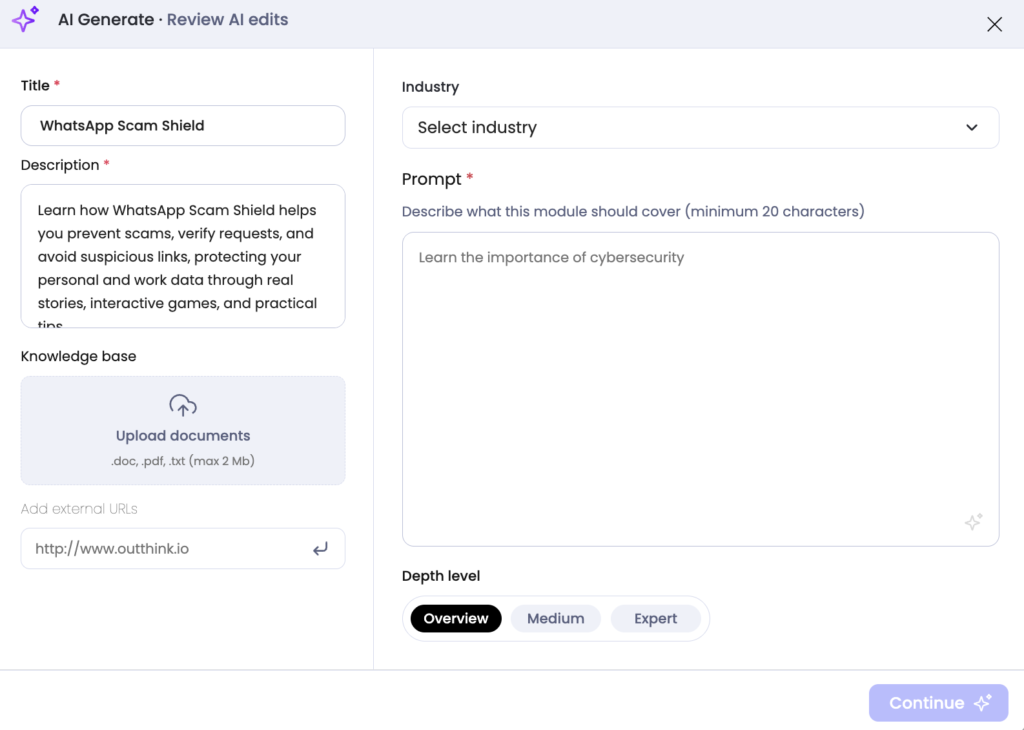
Task: Click the sparkle icon on Continue button
Action: tap(983, 703)
